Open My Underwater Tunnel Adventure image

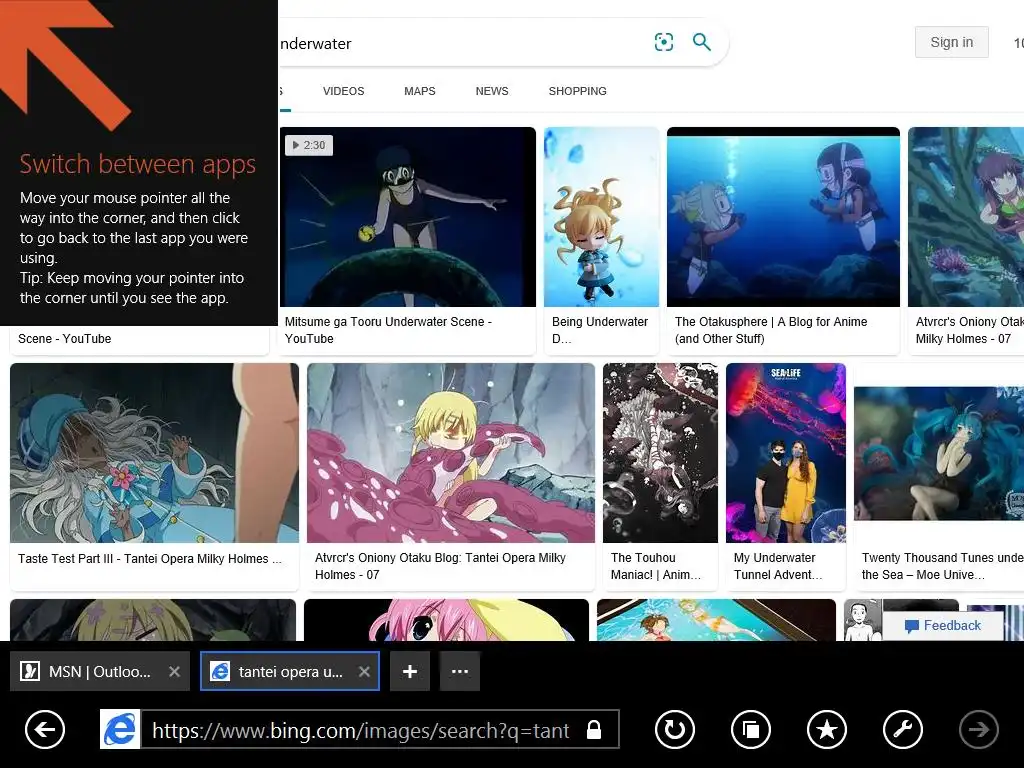click(x=786, y=453)
